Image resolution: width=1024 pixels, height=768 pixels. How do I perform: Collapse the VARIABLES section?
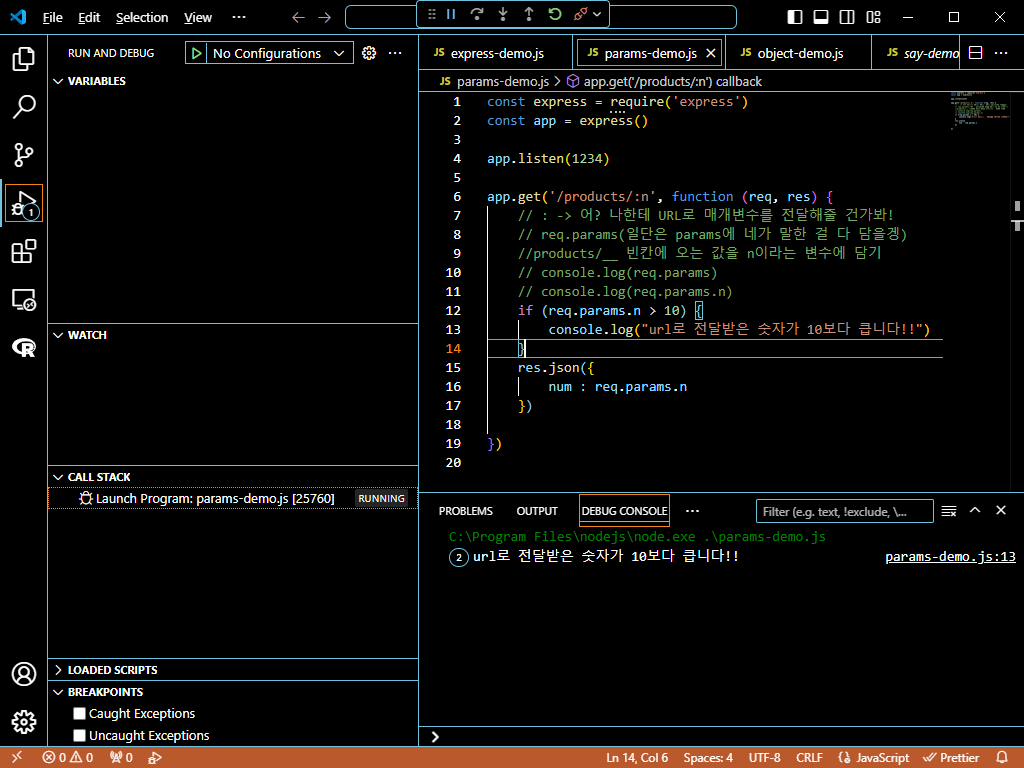click(58, 81)
